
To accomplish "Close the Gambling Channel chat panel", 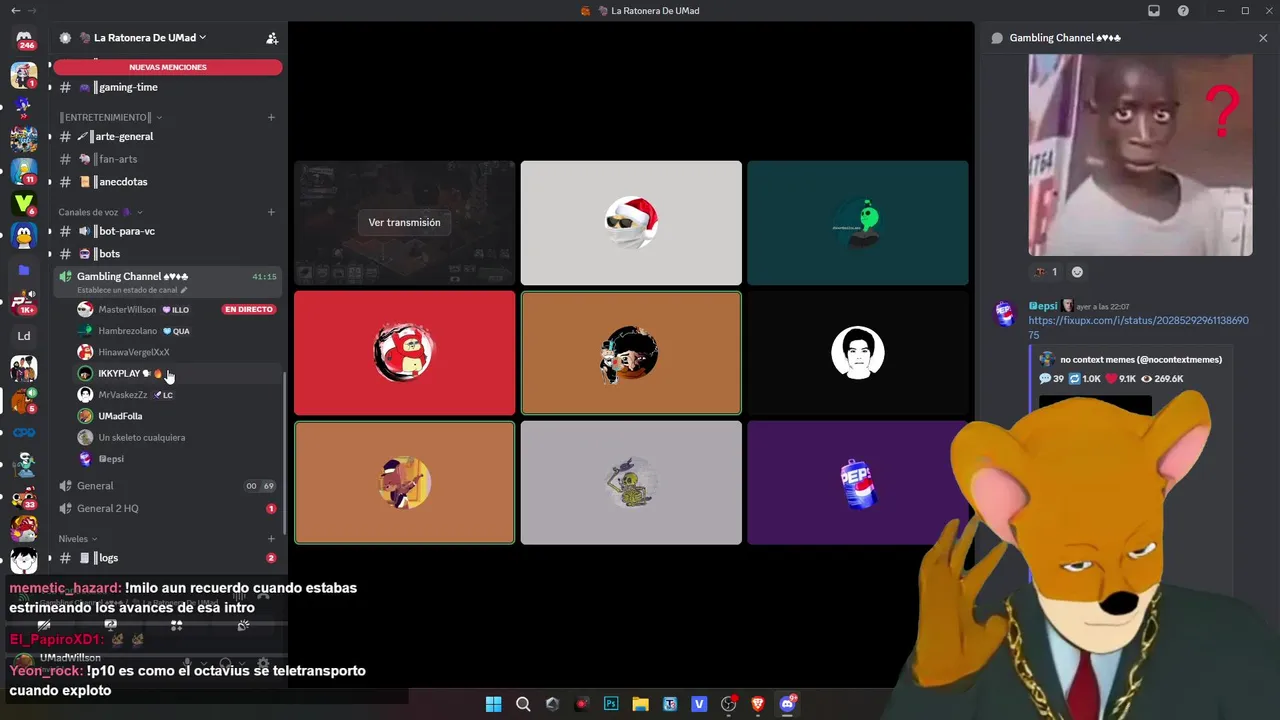I will (x=1263, y=38).
